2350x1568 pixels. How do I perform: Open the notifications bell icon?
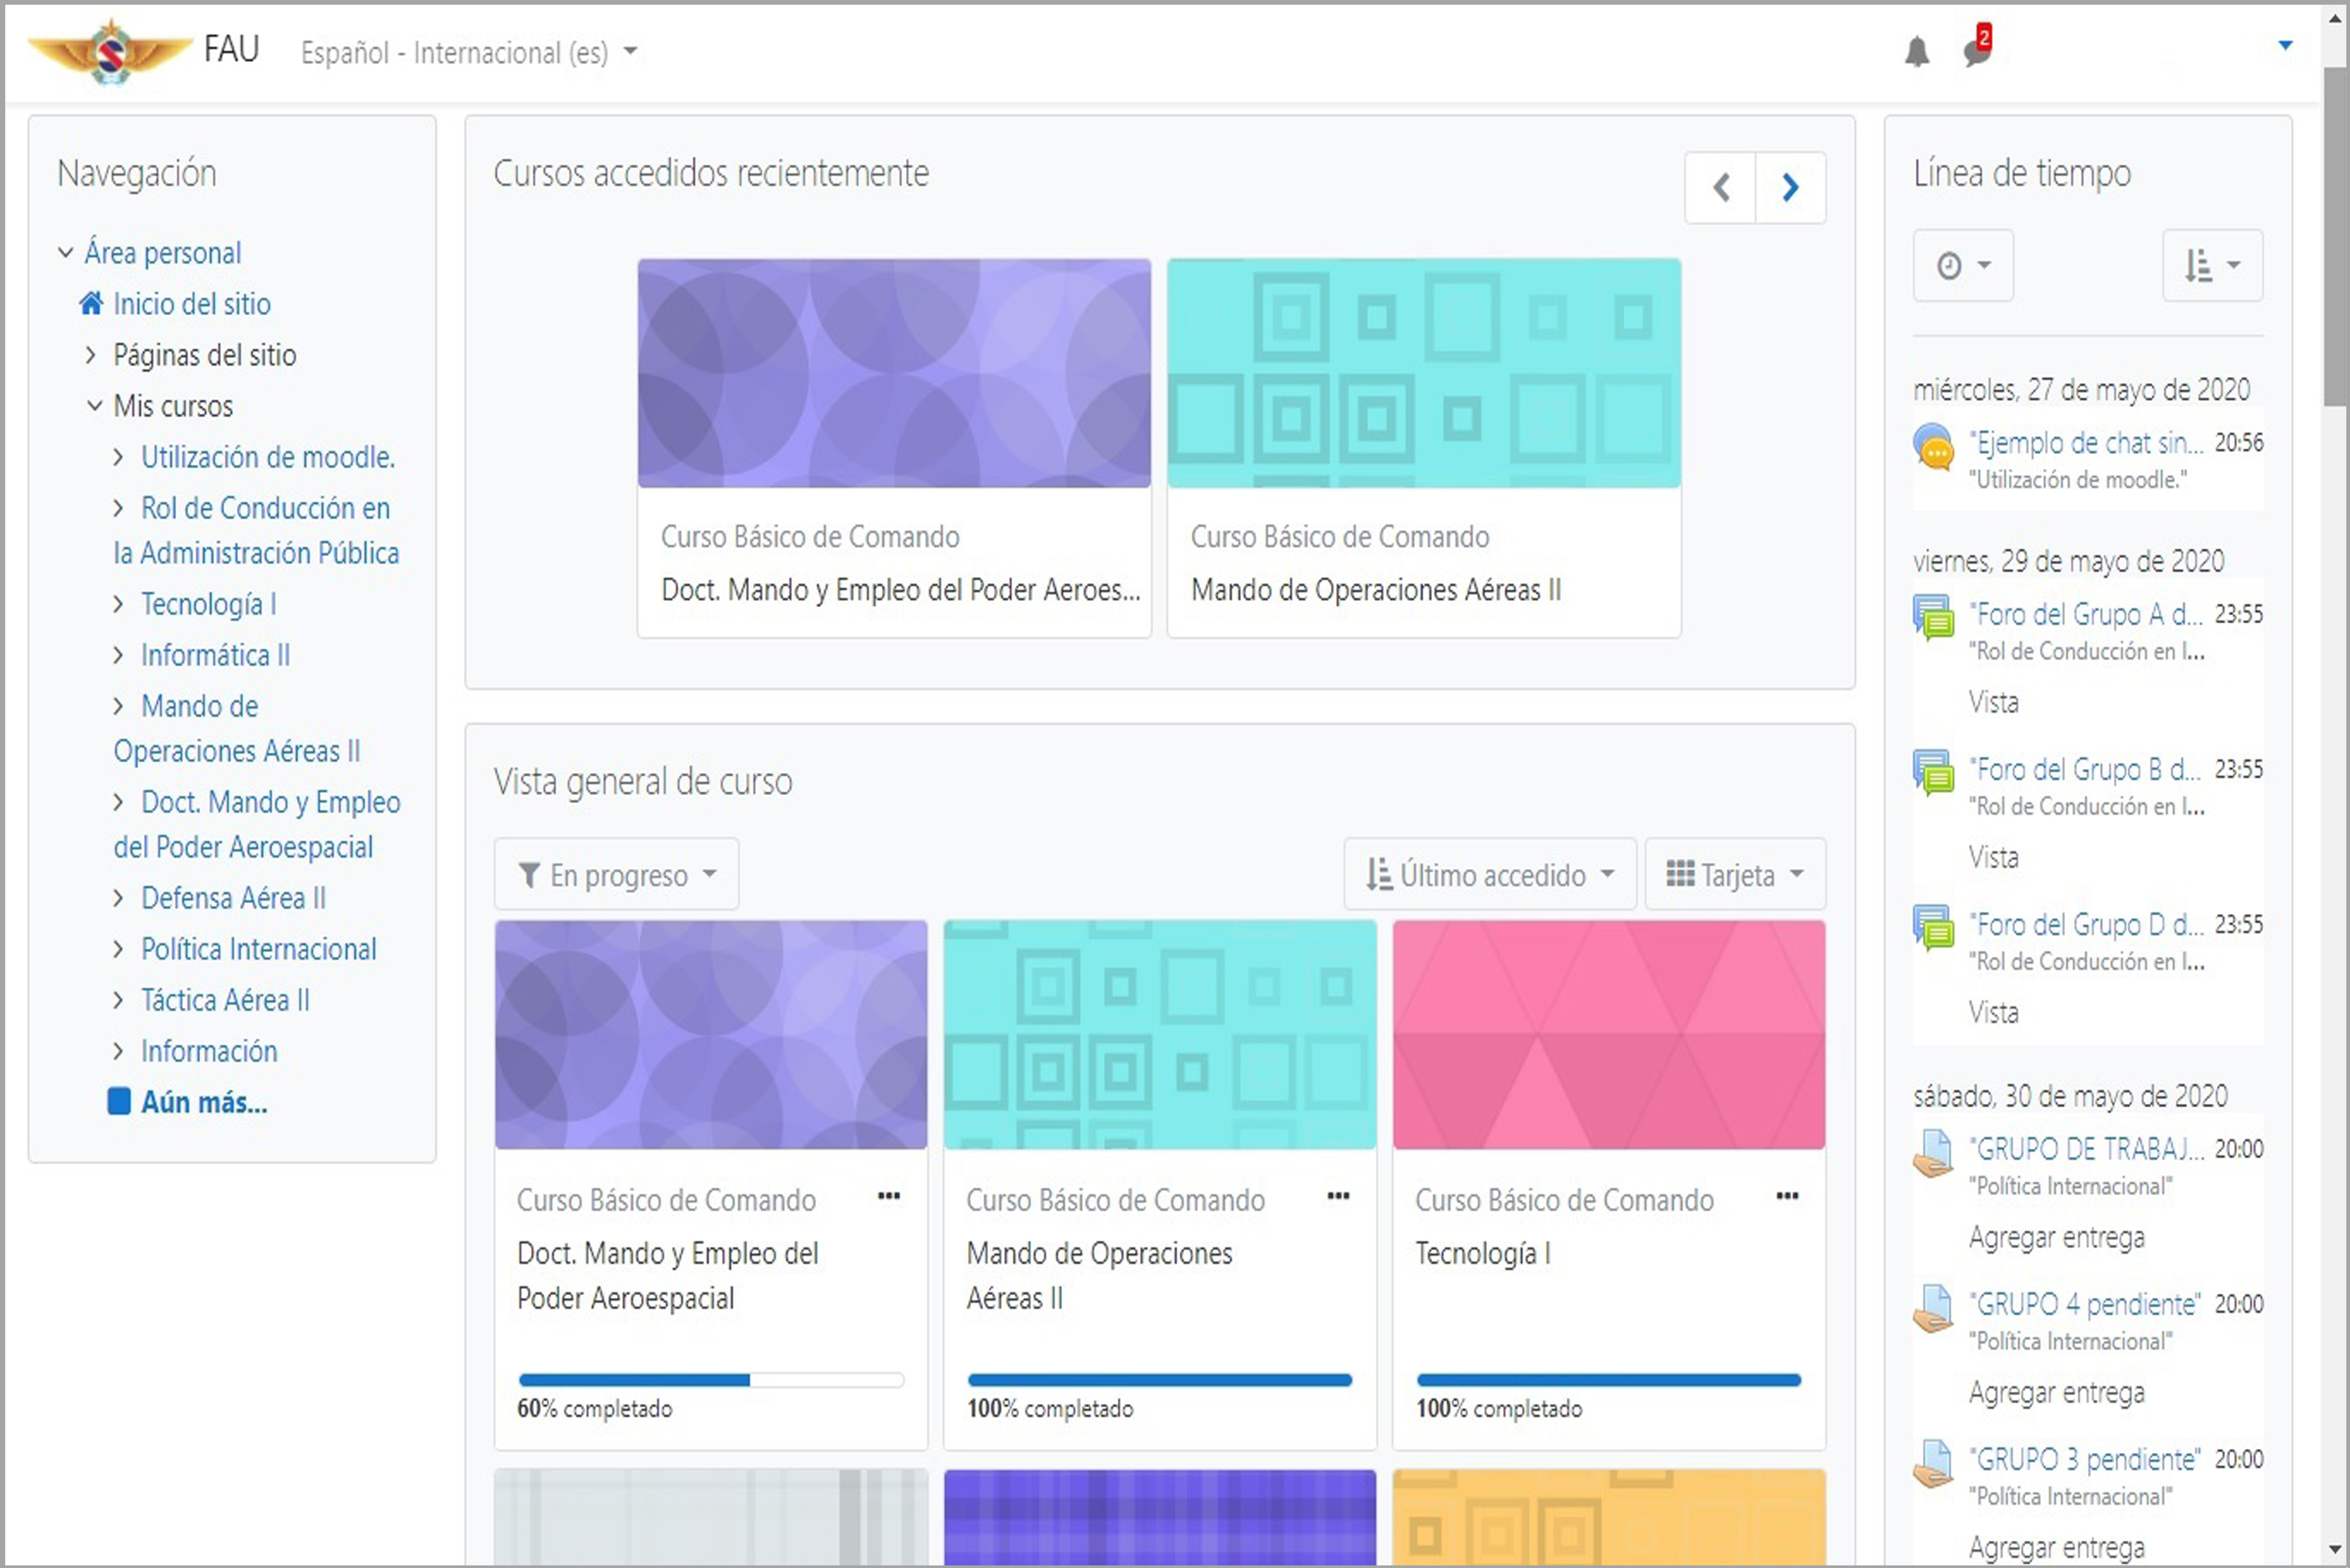(1916, 51)
